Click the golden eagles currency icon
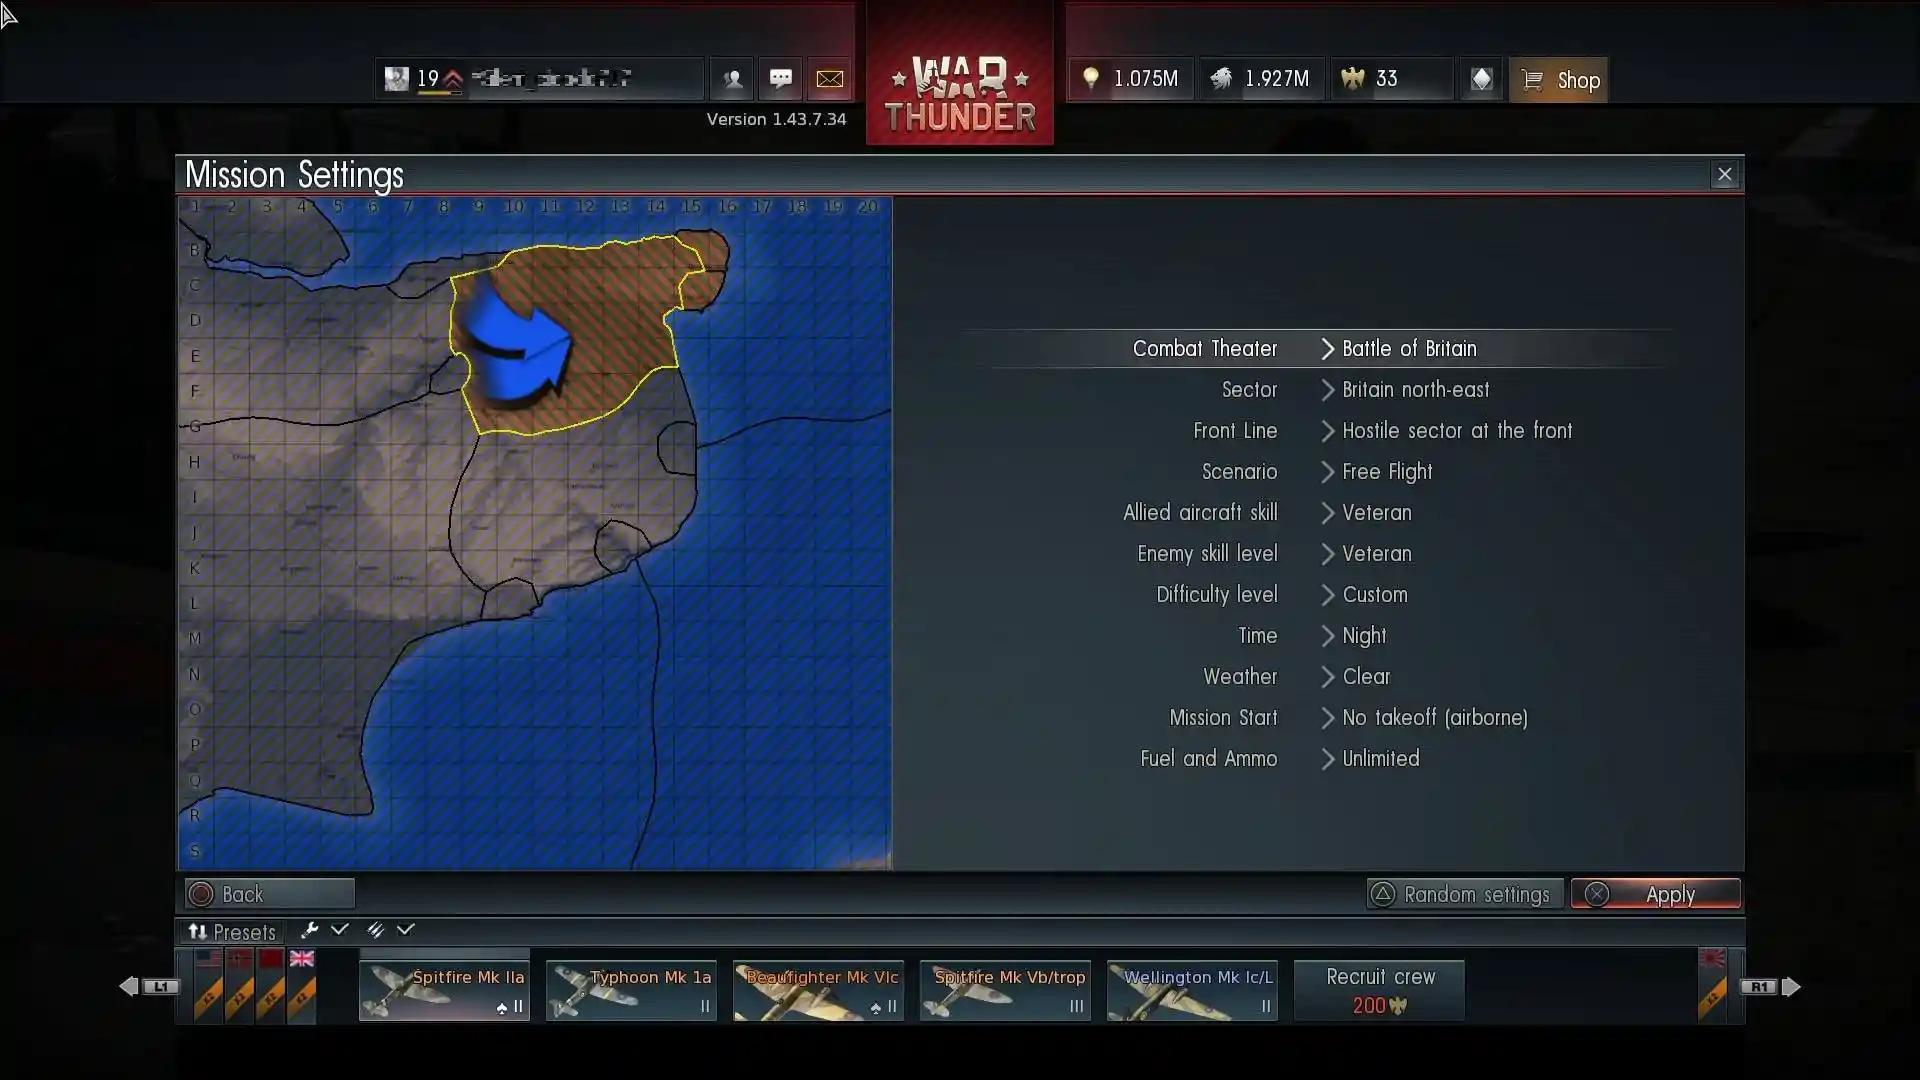This screenshot has height=1080, width=1920. [x=1353, y=78]
